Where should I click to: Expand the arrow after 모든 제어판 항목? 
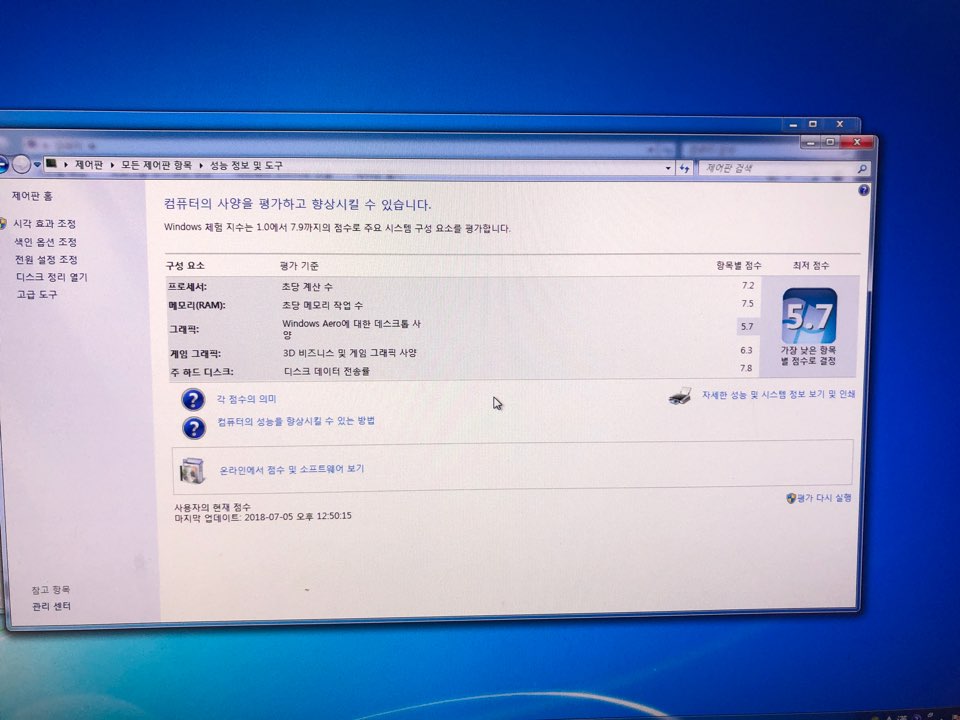click(201, 166)
